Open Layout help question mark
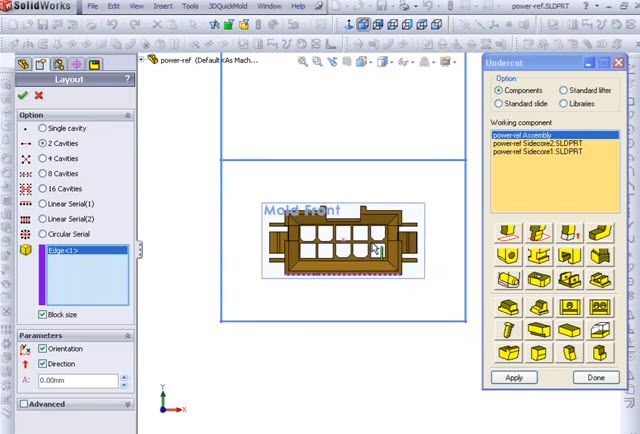Viewport: 640px width, 434px height. click(127, 79)
